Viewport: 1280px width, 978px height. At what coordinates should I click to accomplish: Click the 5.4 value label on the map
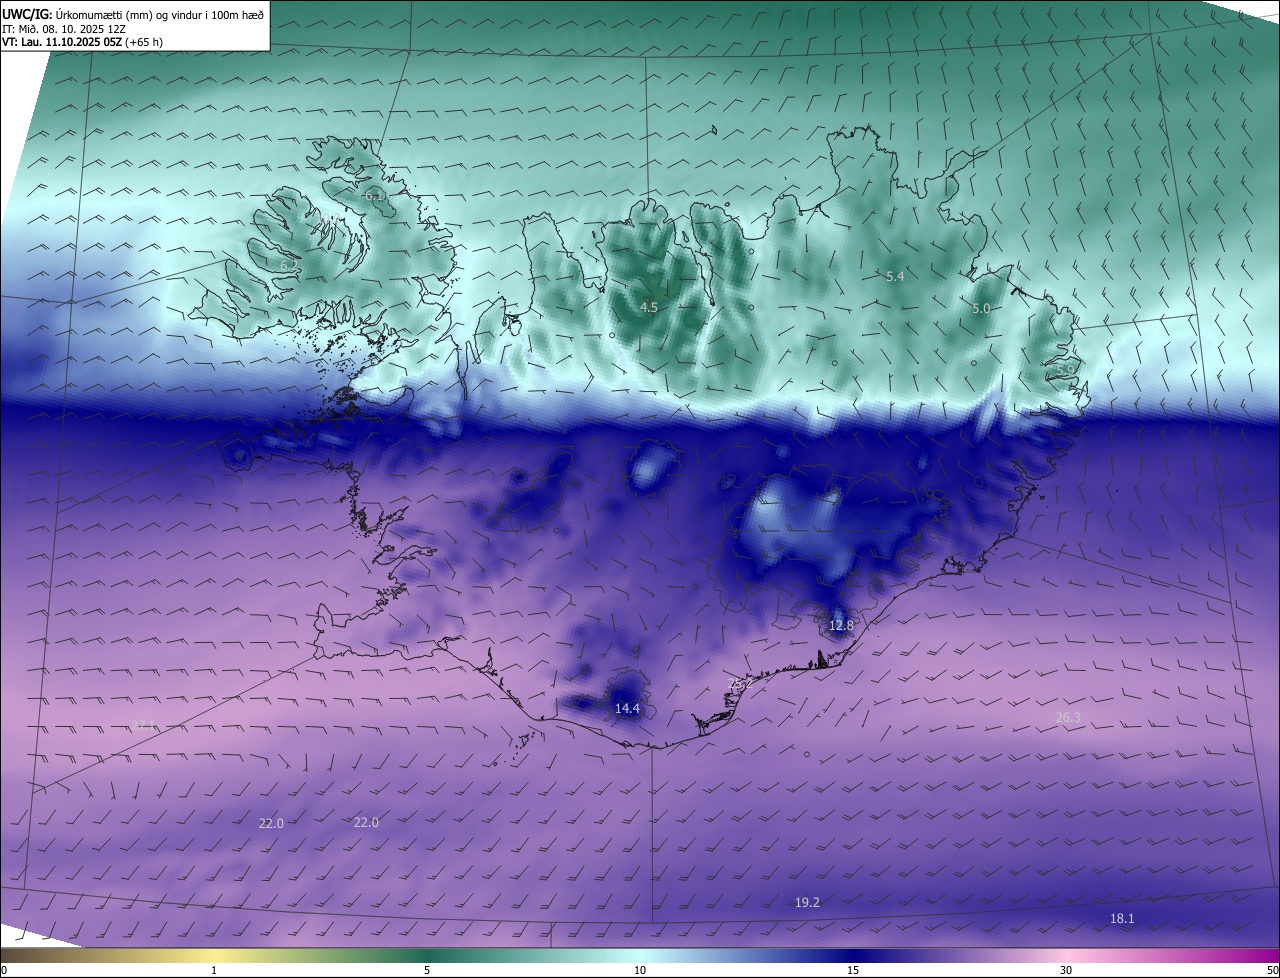point(895,276)
